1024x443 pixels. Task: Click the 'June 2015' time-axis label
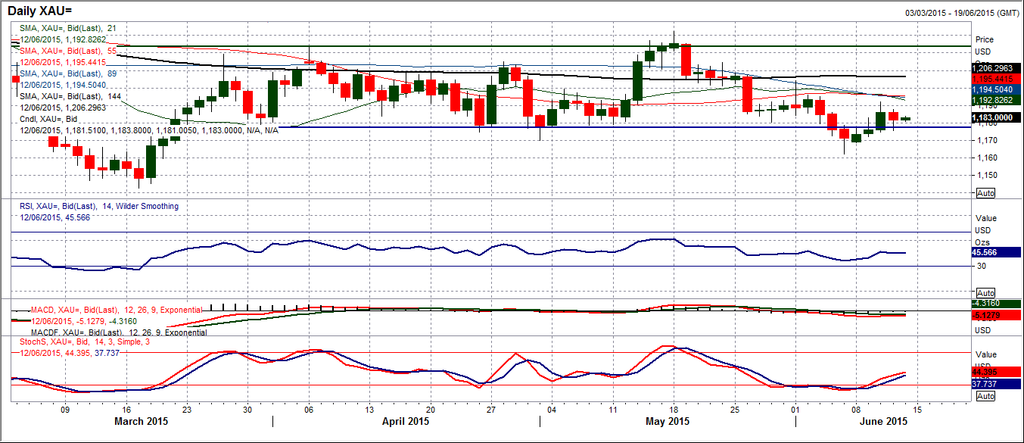point(883,421)
